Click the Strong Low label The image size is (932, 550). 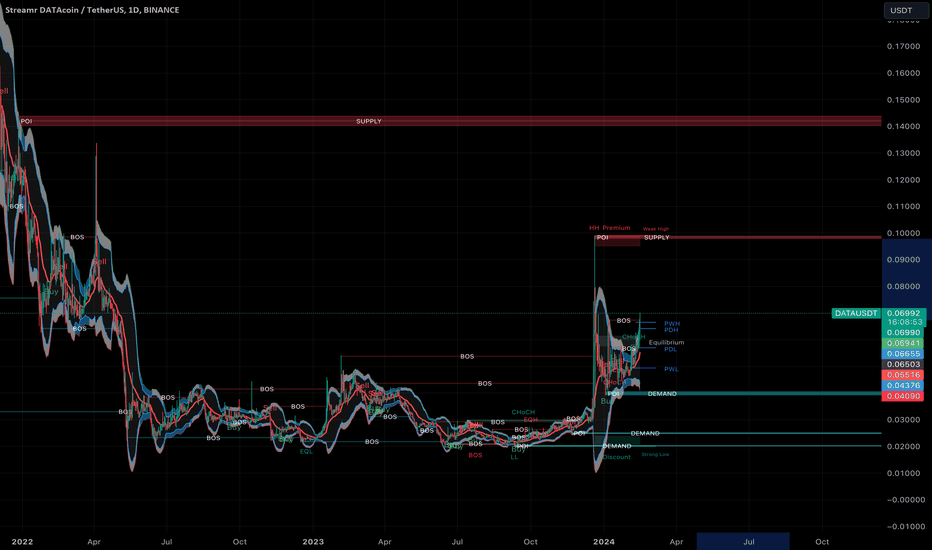pos(655,455)
